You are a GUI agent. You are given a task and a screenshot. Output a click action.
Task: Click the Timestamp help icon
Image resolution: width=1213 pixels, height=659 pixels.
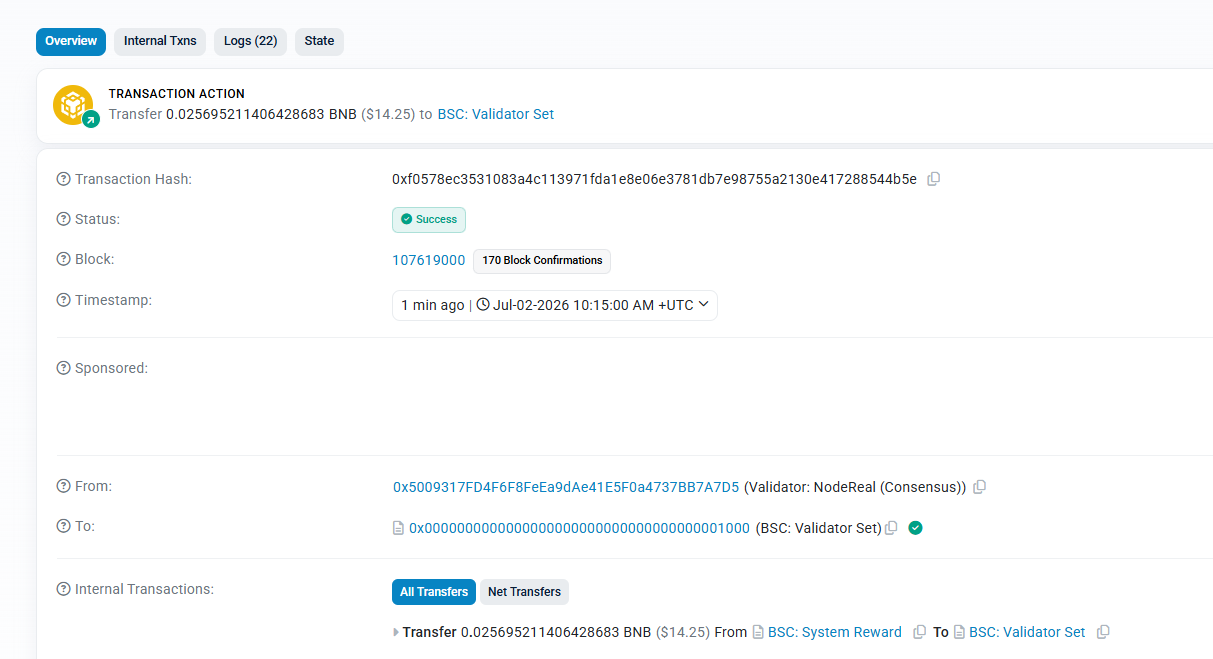[64, 300]
